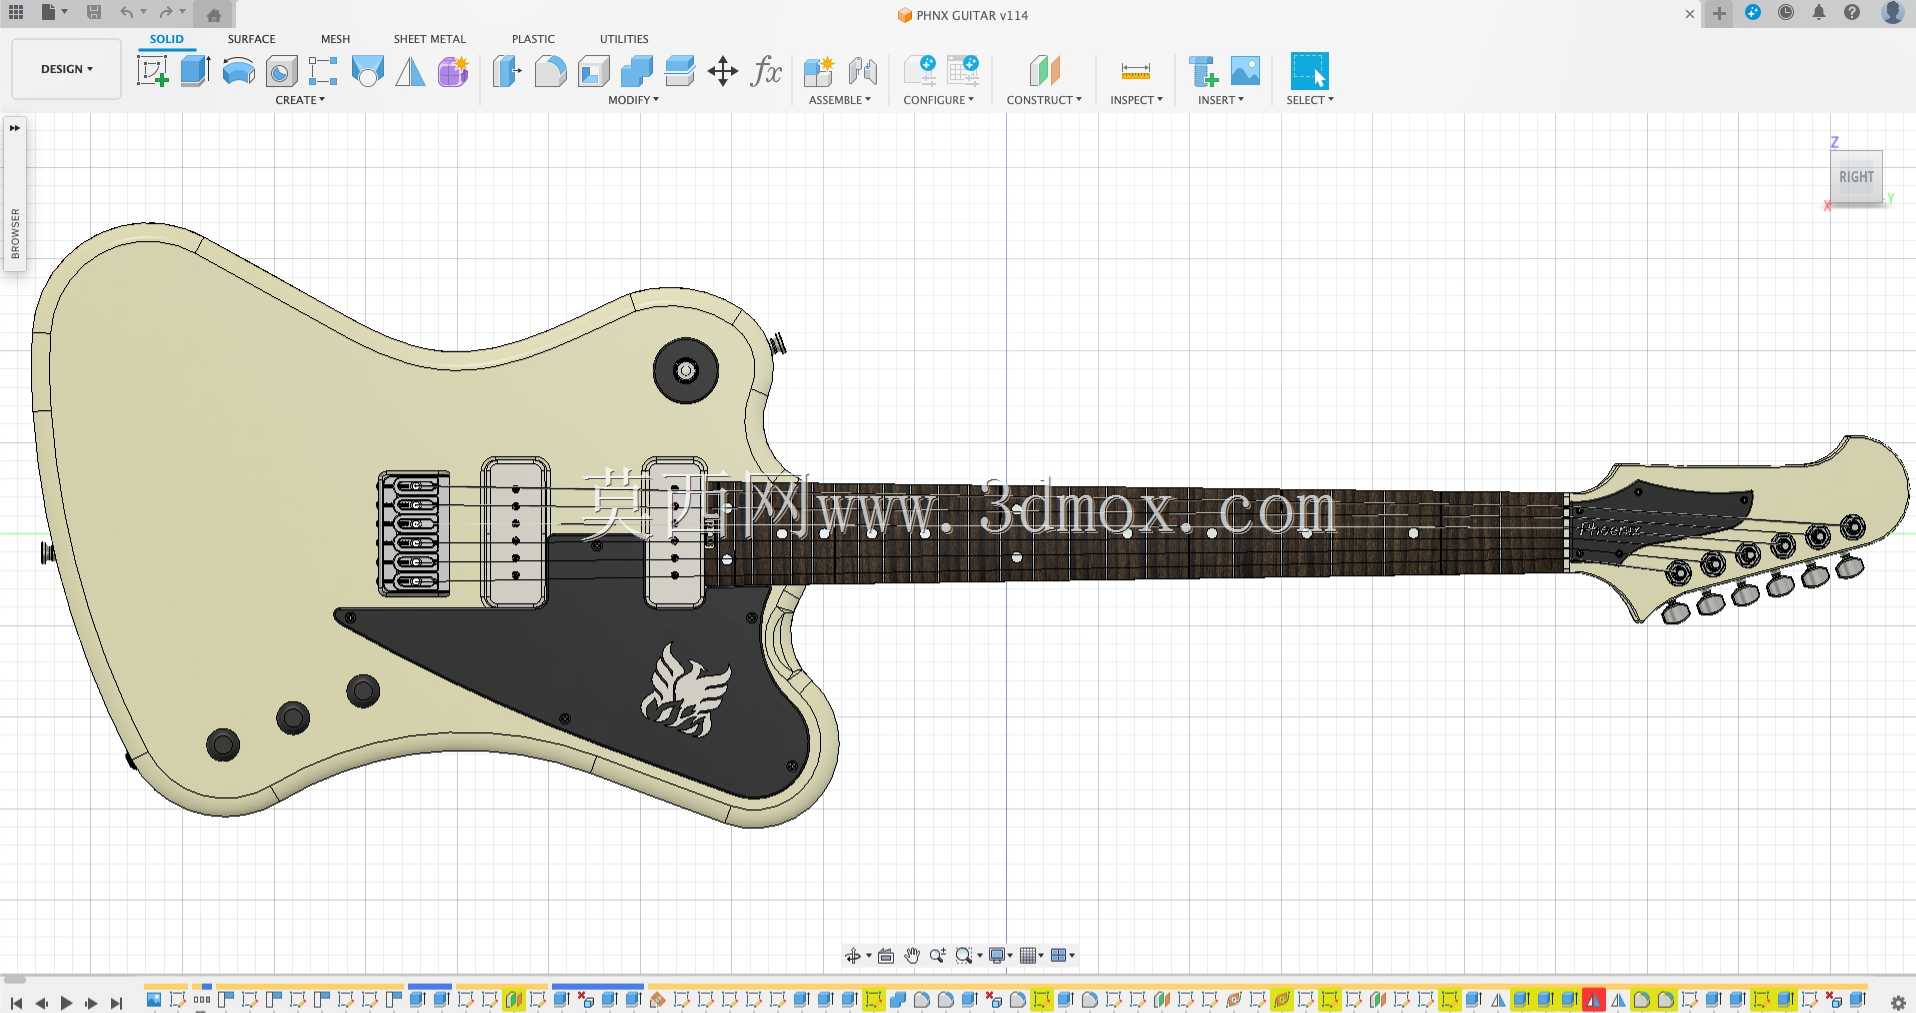Expand the SELECT menu
The width and height of the screenshot is (1916, 1013).
click(1310, 100)
